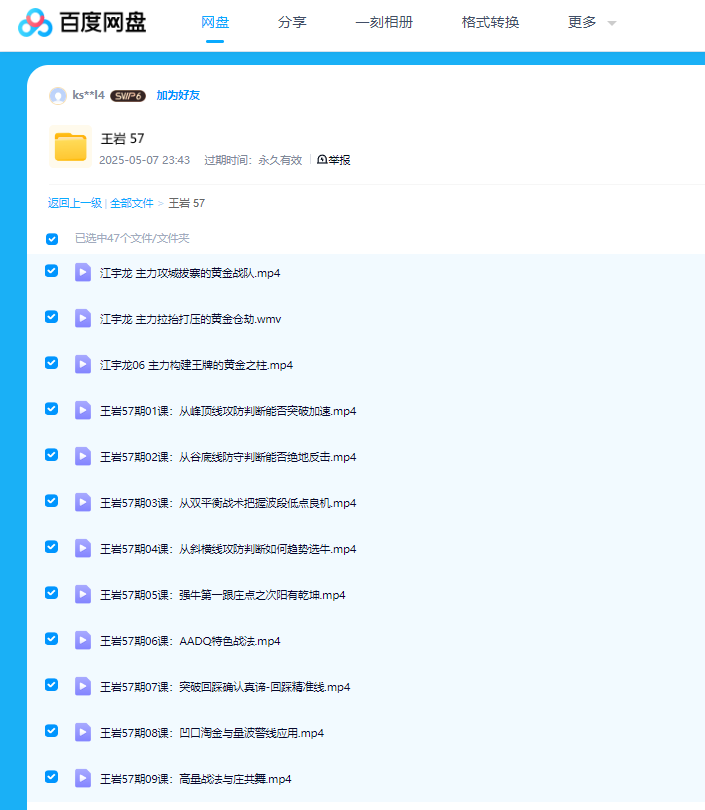Click video icon for 王岩57期09课 高量战法与庄共舞

(x=83, y=778)
